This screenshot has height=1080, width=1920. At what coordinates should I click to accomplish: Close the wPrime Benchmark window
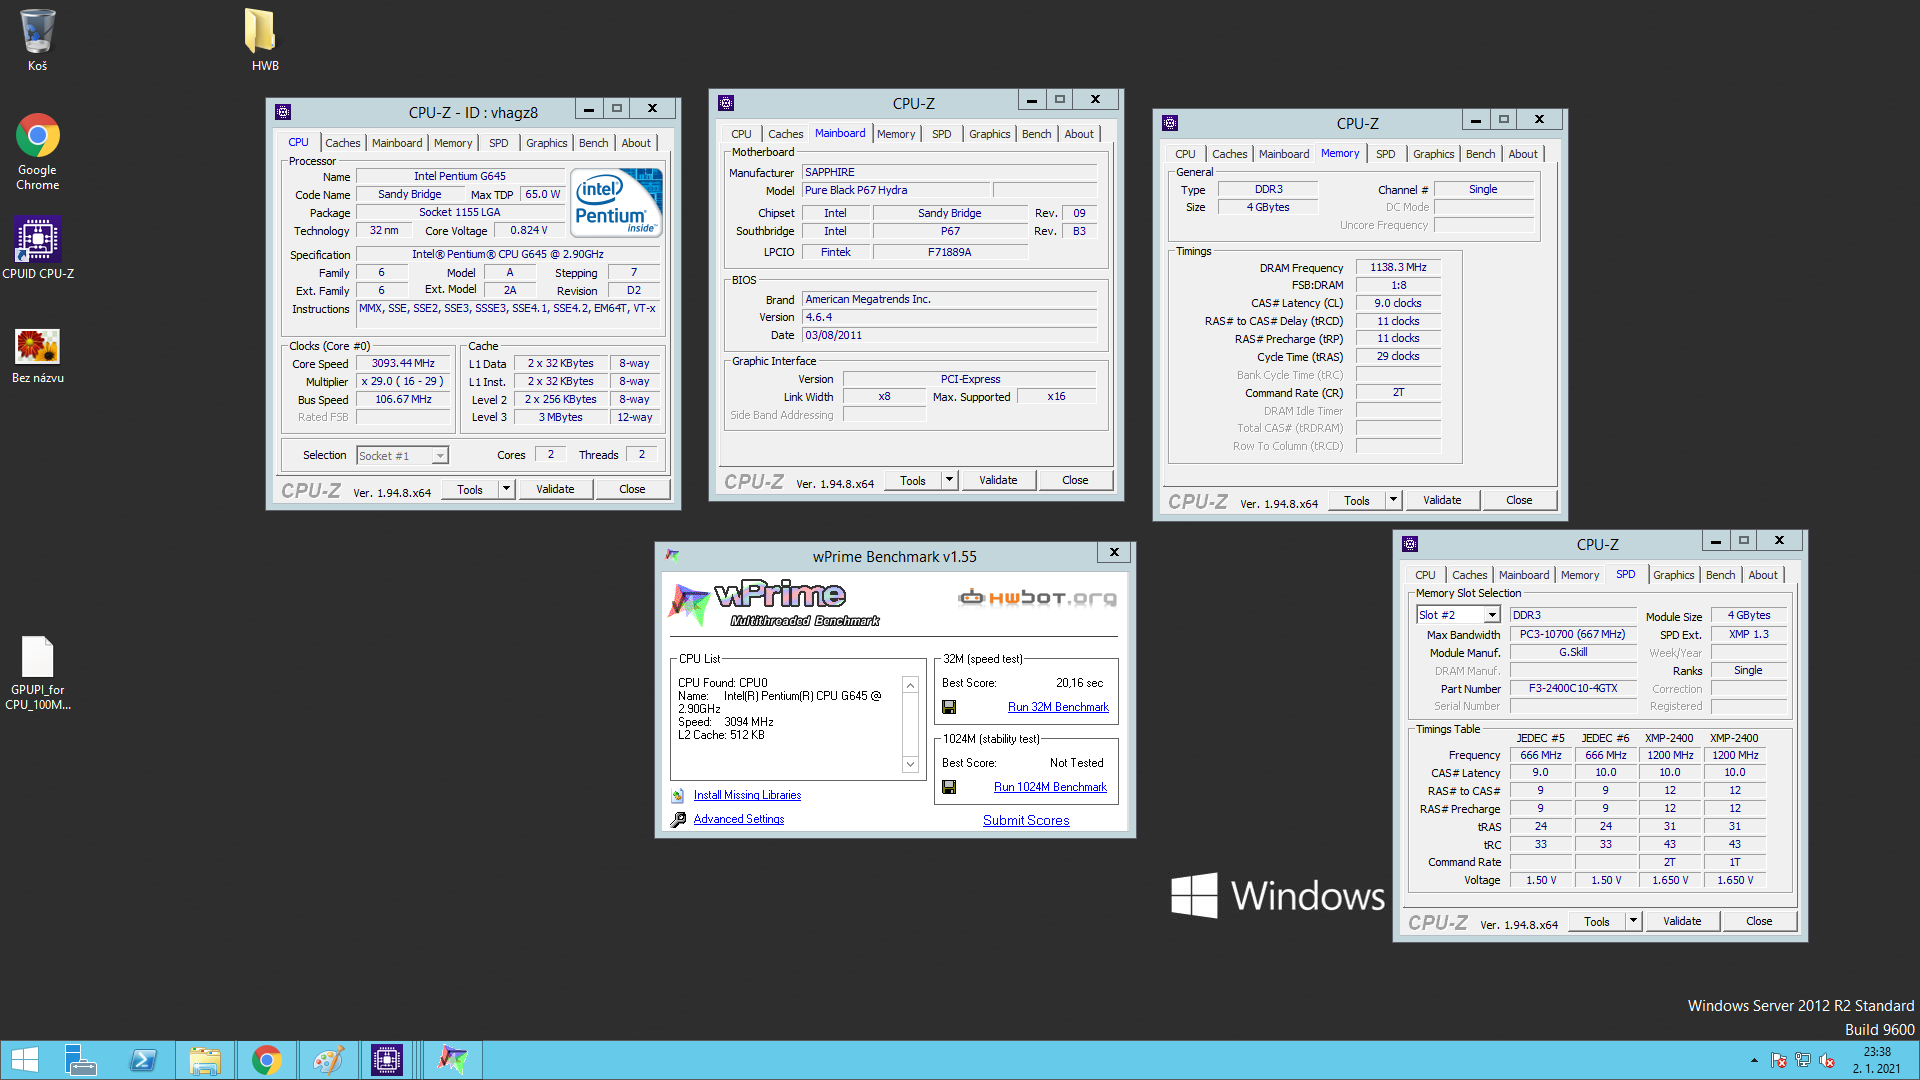tap(1114, 552)
